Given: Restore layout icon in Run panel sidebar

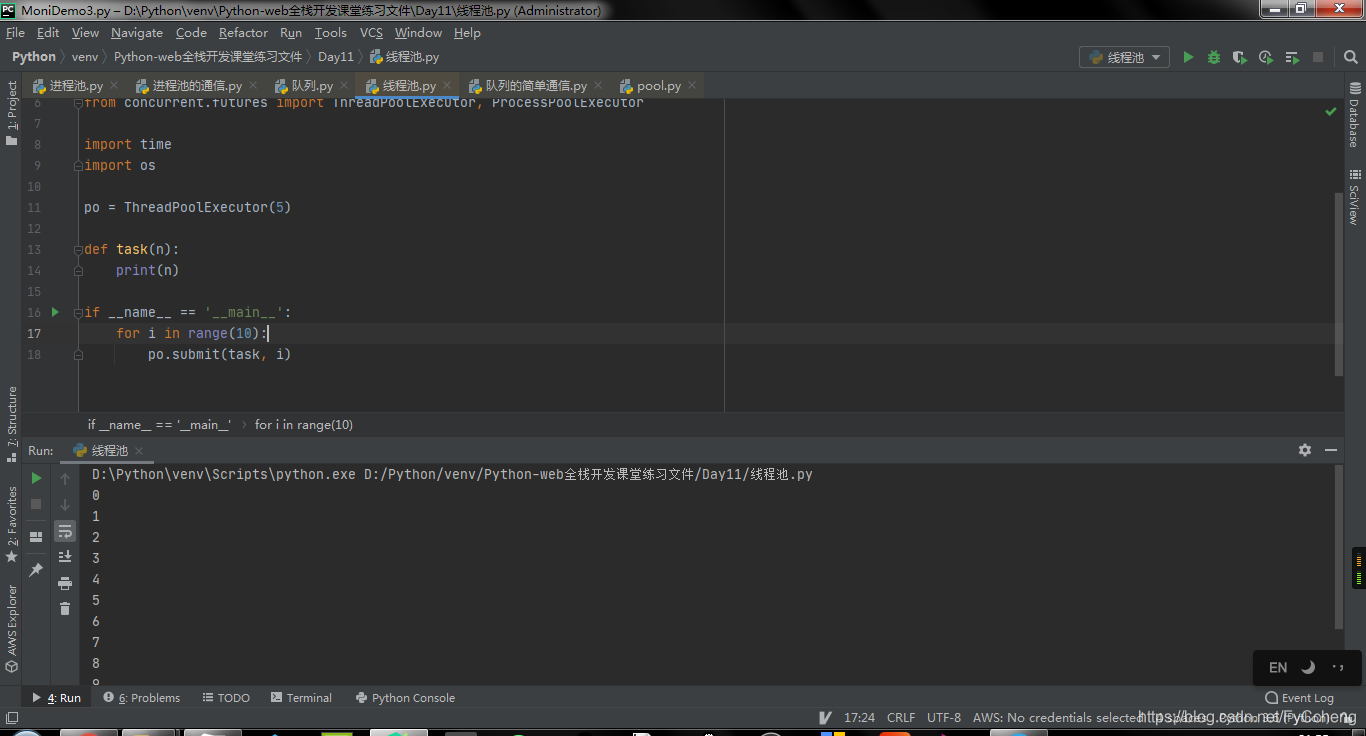Looking at the screenshot, I should pyautogui.click(x=36, y=537).
